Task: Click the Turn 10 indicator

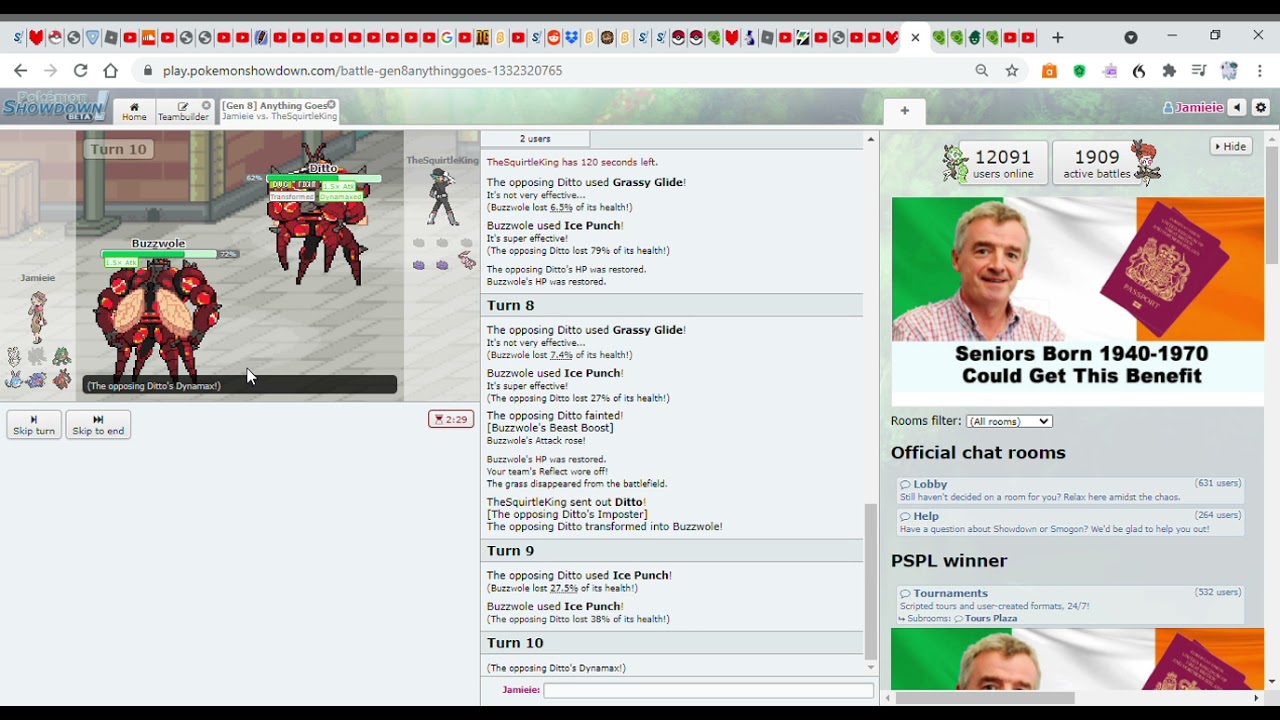Action: (x=118, y=149)
